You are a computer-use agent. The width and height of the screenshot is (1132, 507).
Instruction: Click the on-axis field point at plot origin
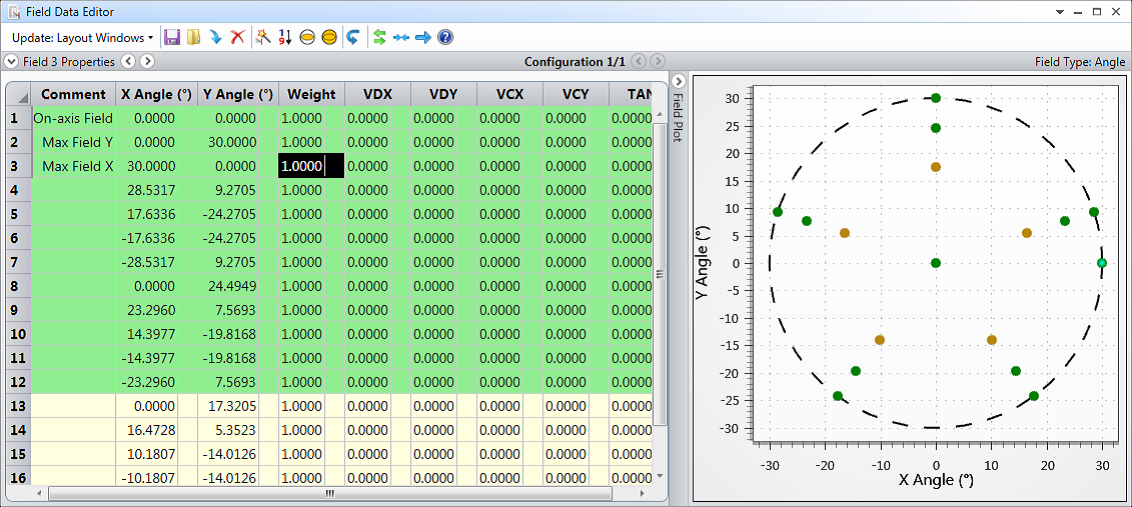point(936,263)
